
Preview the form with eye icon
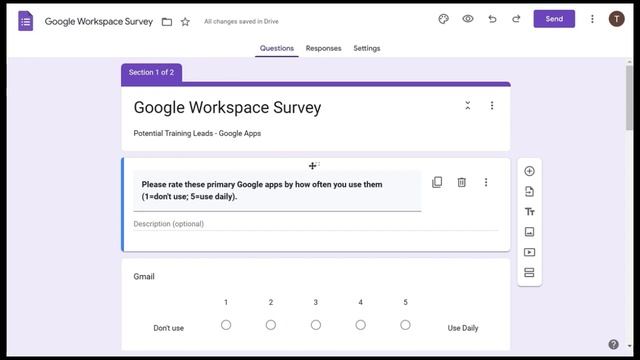(x=468, y=19)
